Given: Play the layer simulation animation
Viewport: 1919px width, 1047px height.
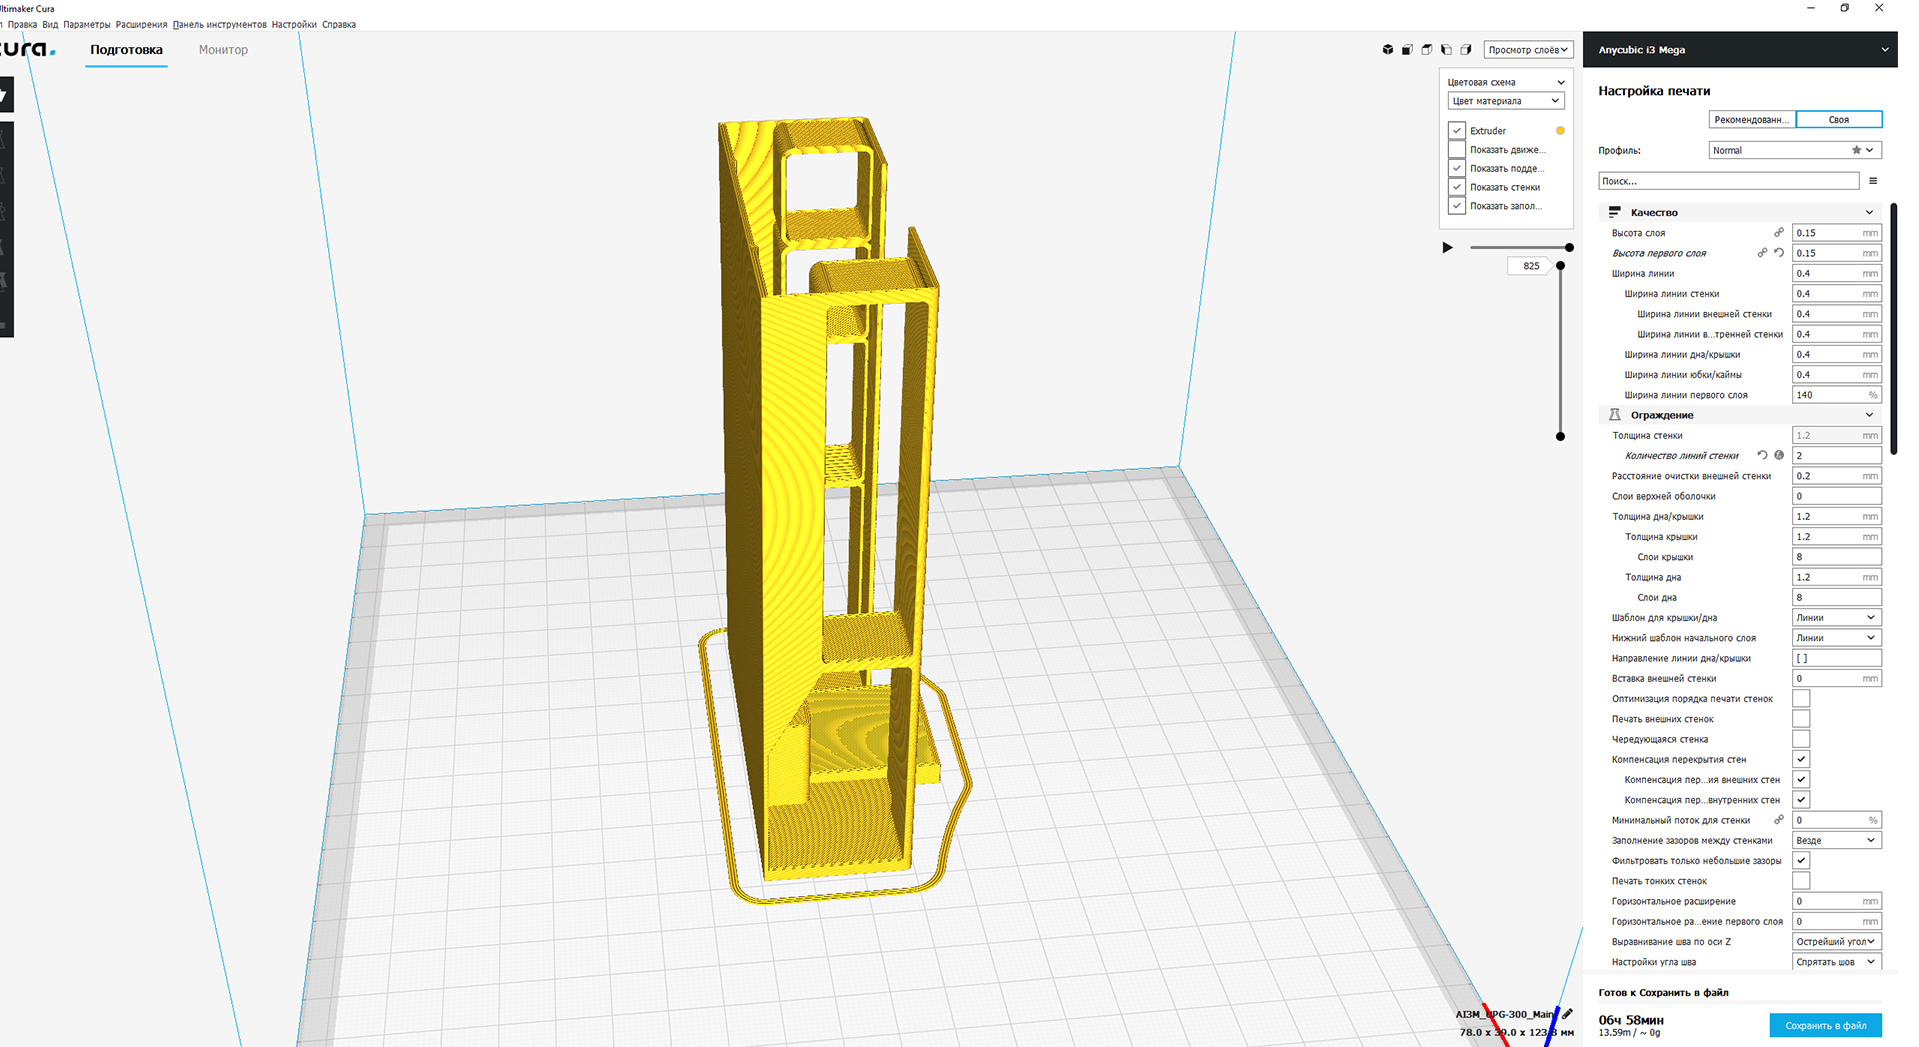Looking at the screenshot, I should (1447, 248).
